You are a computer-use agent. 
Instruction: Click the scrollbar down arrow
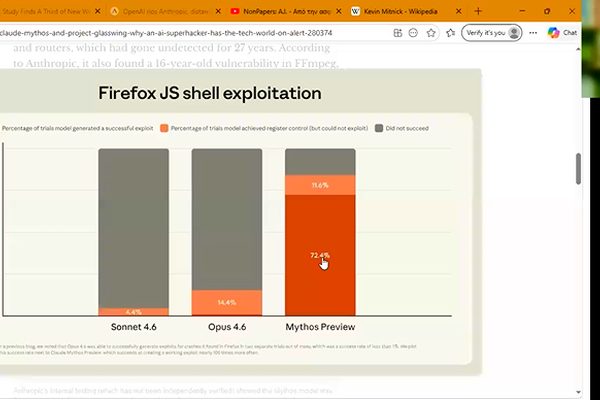coord(578,392)
